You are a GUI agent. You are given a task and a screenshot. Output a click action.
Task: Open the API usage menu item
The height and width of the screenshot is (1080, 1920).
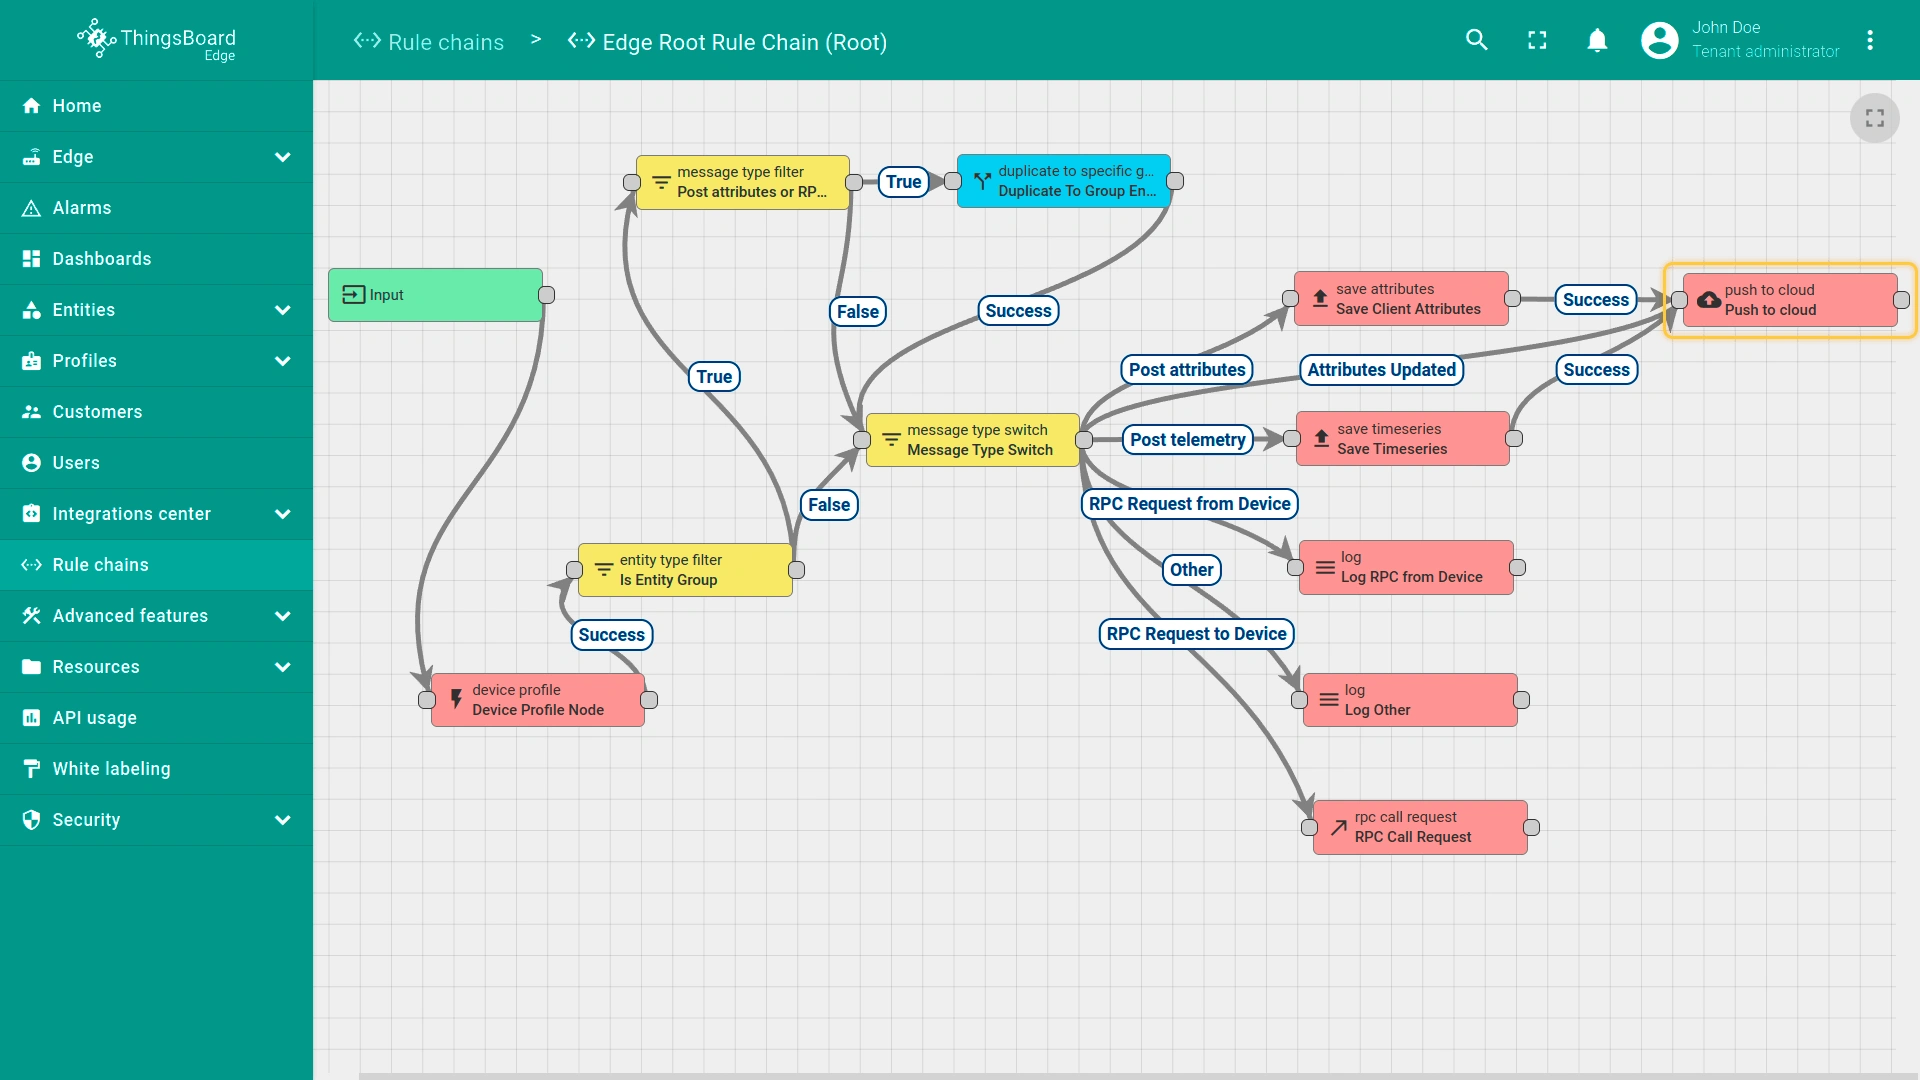click(x=94, y=718)
